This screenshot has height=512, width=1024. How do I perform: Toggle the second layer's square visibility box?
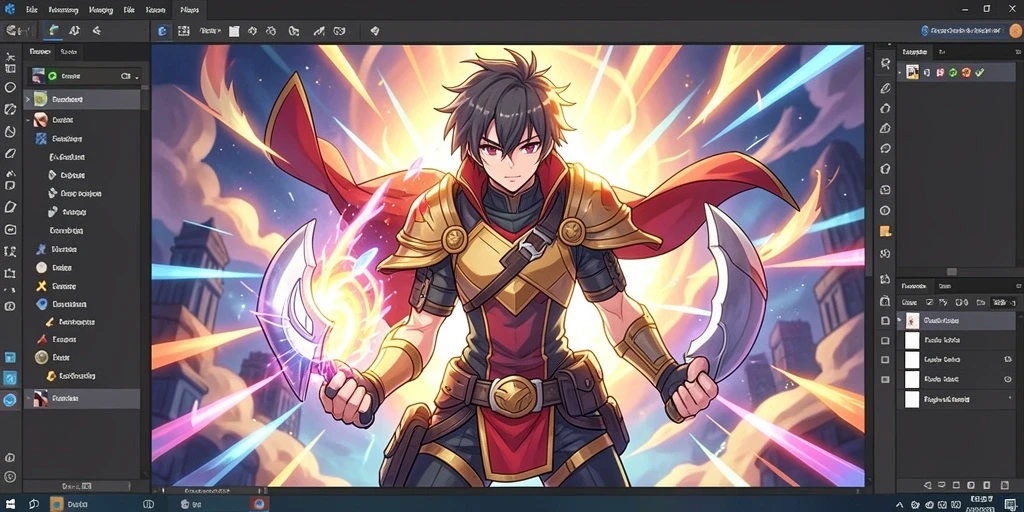click(x=885, y=340)
